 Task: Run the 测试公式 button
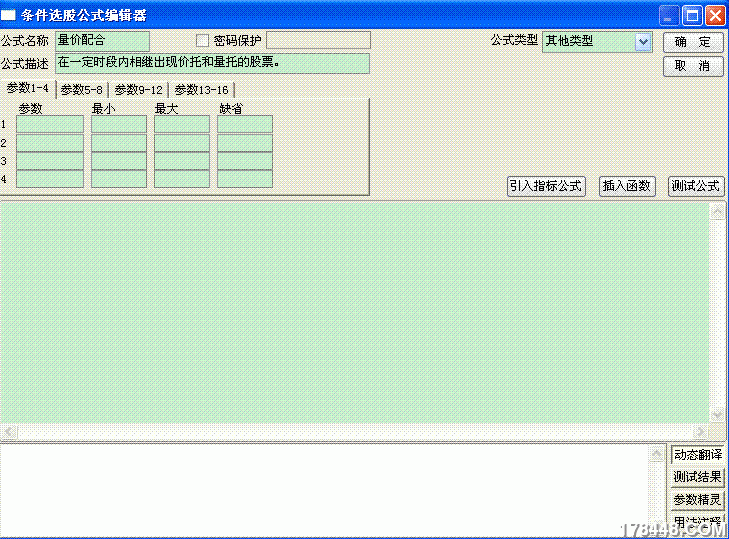click(x=695, y=186)
